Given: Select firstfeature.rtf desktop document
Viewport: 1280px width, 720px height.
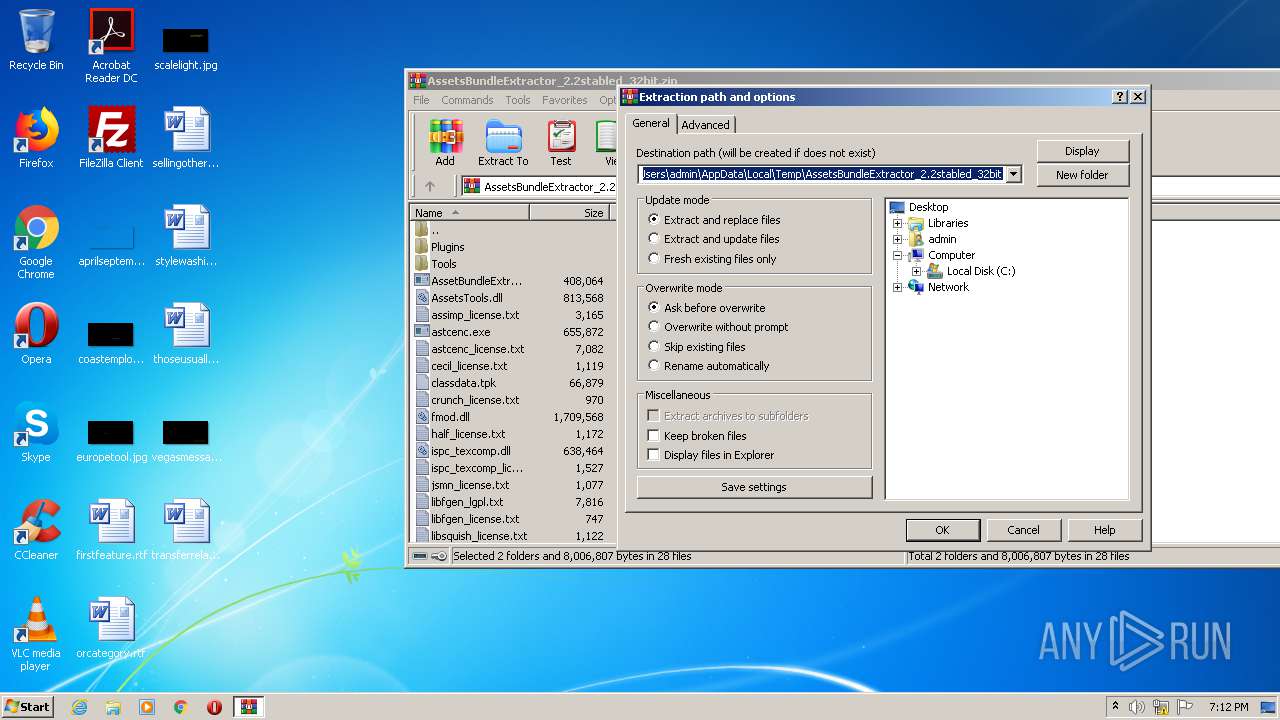Looking at the screenshot, I should pos(111,530).
